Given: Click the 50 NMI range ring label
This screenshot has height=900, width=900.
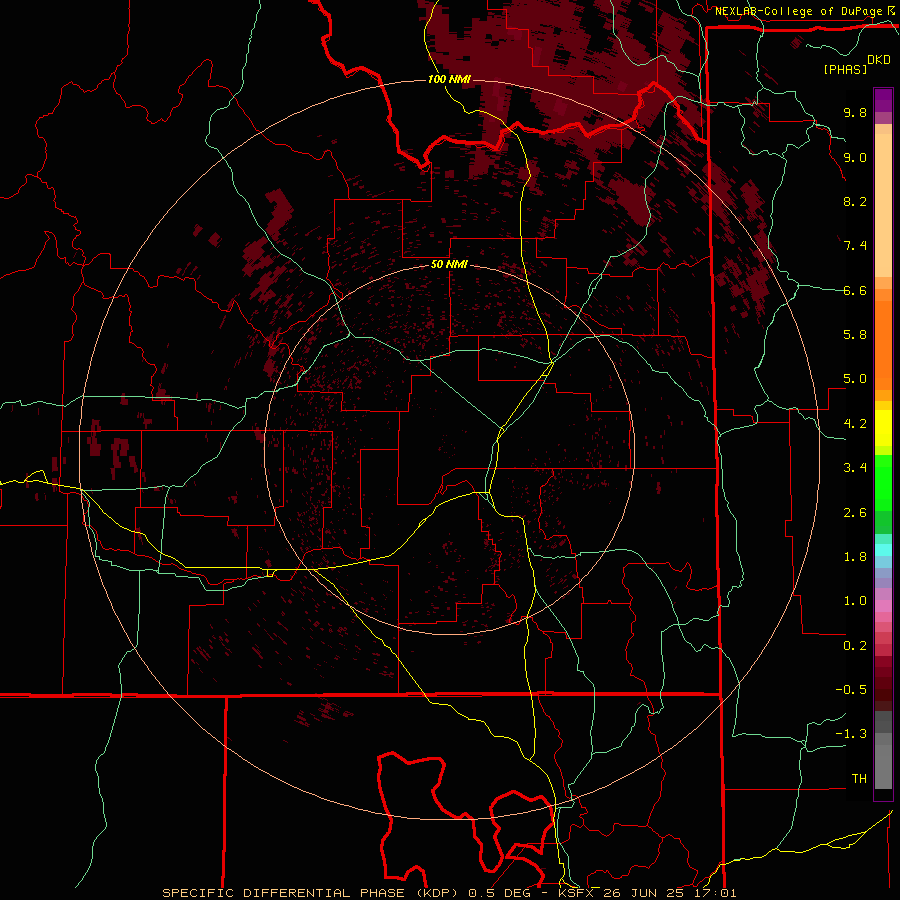Looking at the screenshot, I should [x=449, y=265].
